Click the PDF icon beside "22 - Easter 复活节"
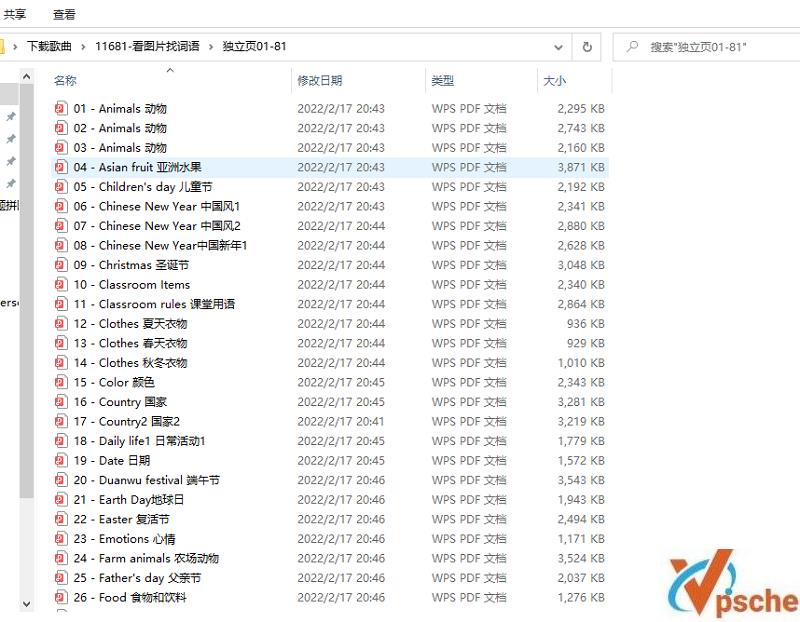Image resolution: width=800 pixels, height=622 pixels. [x=60, y=519]
